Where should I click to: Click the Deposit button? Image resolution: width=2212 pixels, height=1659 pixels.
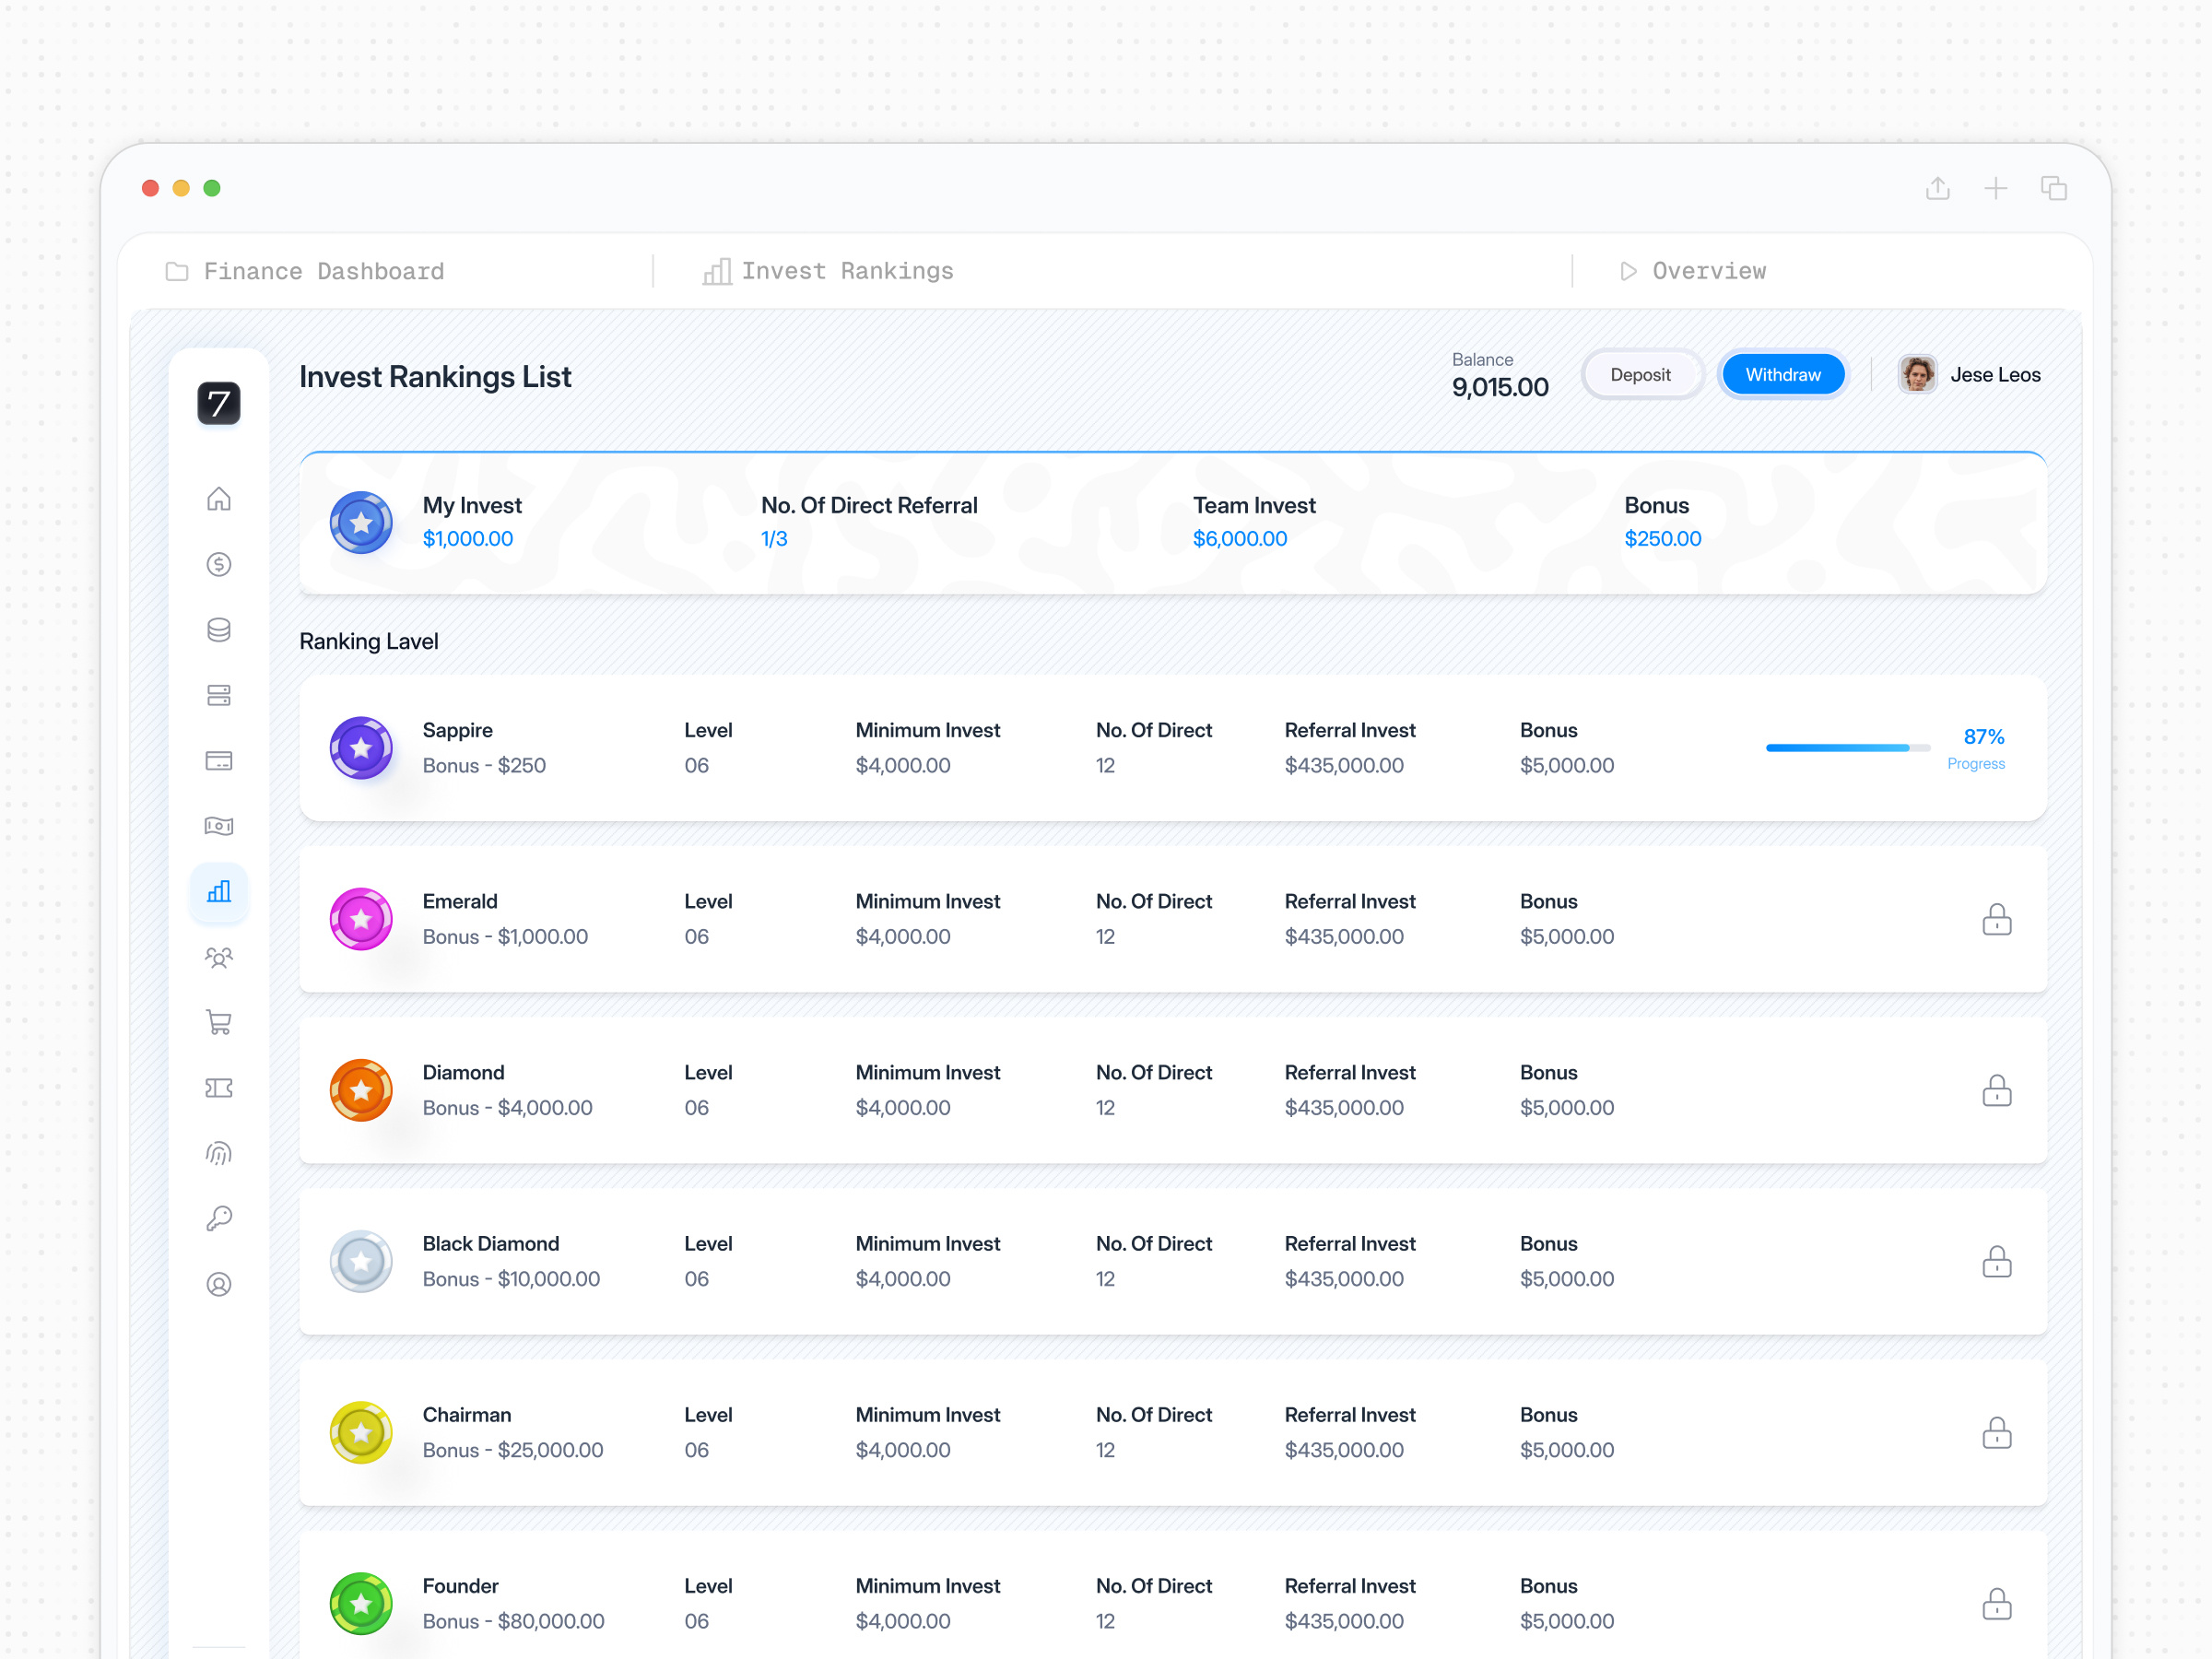(x=1641, y=374)
